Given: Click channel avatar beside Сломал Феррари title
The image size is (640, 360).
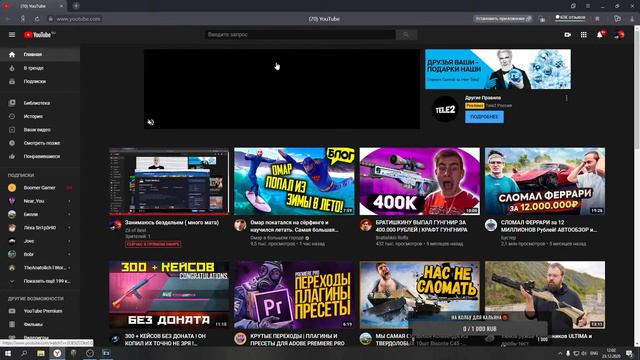Looking at the screenshot, I should pyautogui.click(x=491, y=225).
